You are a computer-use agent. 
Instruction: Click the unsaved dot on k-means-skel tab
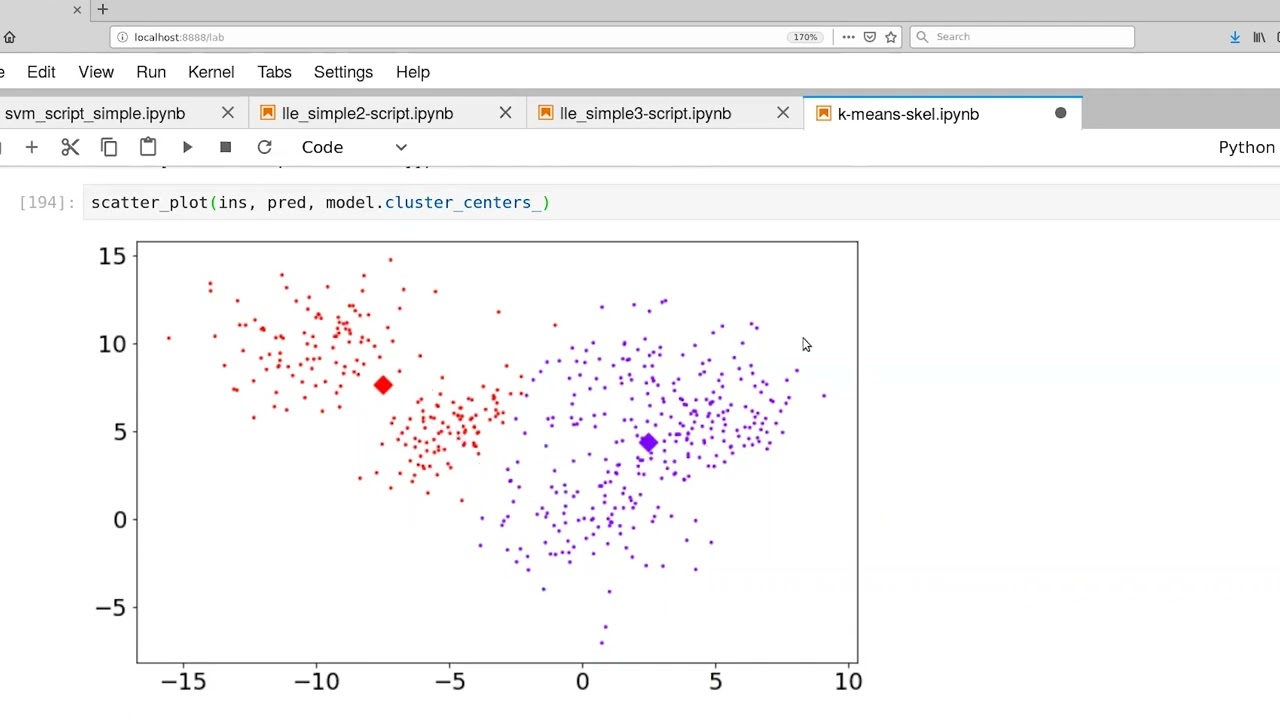1061,113
